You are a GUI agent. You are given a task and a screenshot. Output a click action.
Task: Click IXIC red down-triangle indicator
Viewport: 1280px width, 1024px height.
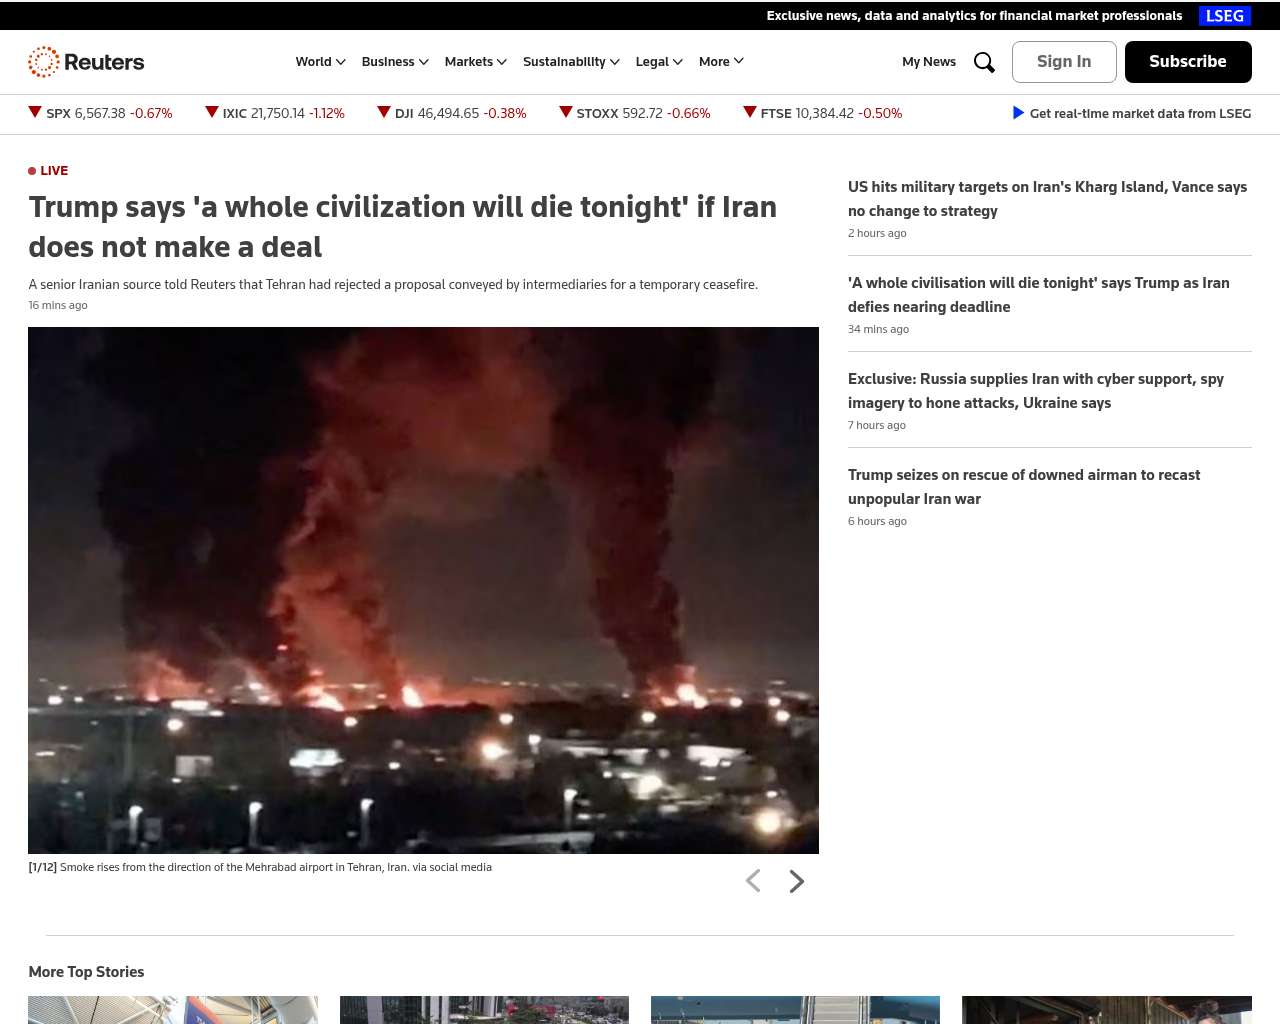(212, 112)
